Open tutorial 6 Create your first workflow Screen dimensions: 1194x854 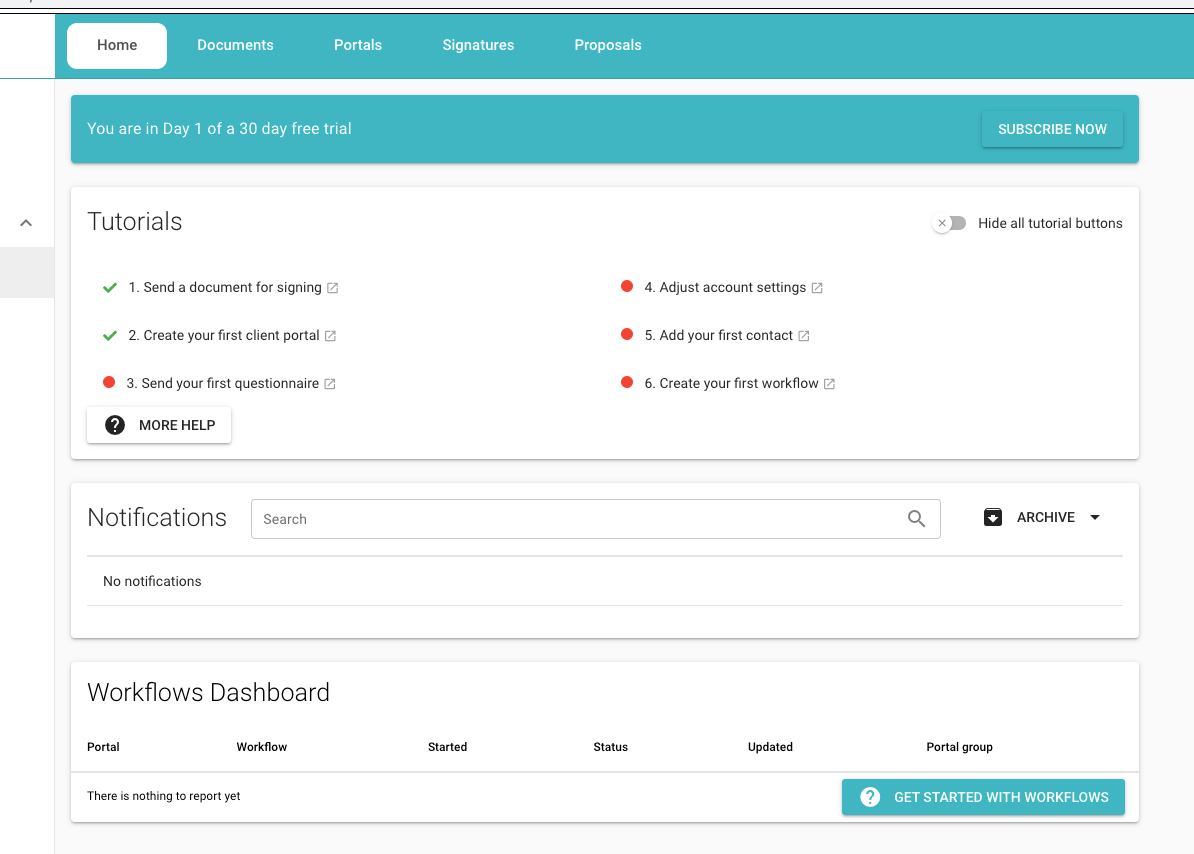731,384
